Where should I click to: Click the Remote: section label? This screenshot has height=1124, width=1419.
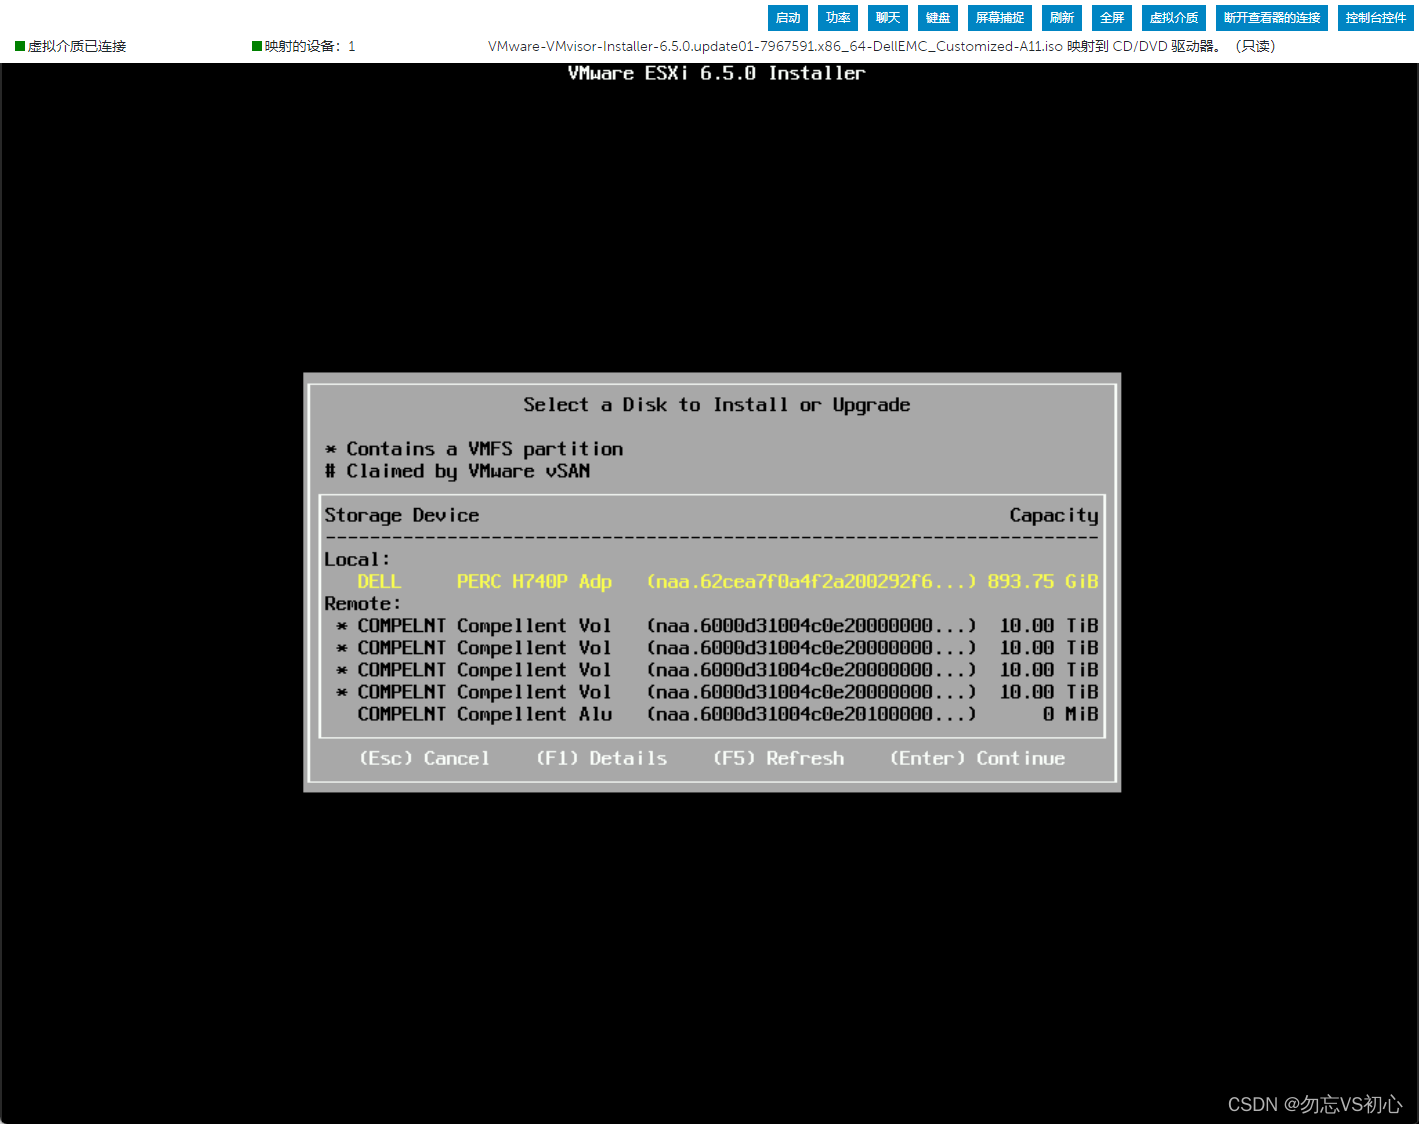pos(362,603)
